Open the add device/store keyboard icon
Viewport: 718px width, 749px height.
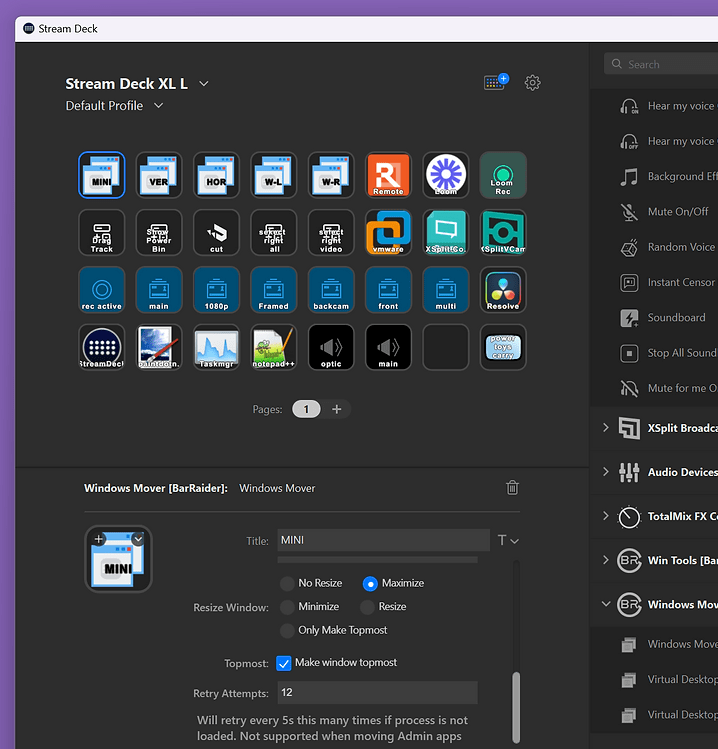496,82
